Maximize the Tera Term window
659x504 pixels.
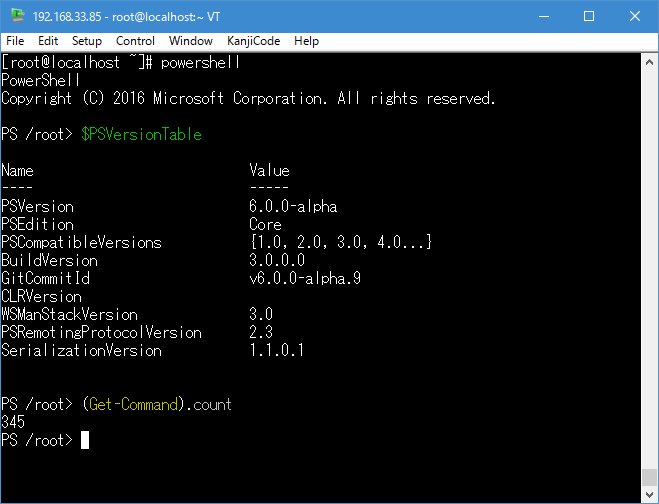point(589,16)
